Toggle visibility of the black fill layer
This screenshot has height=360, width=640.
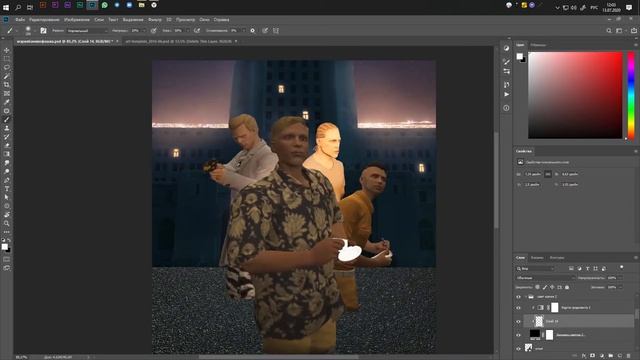click(518, 335)
